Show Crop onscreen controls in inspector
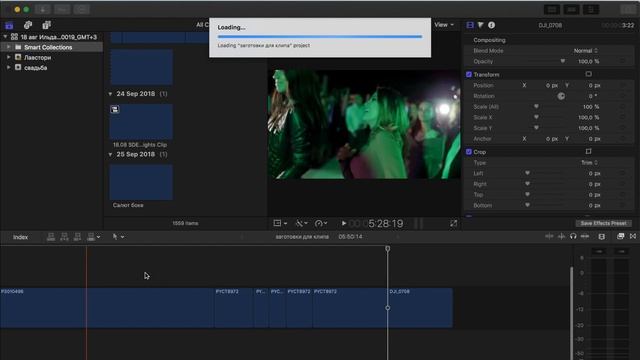The width and height of the screenshot is (640, 360). (x=588, y=151)
